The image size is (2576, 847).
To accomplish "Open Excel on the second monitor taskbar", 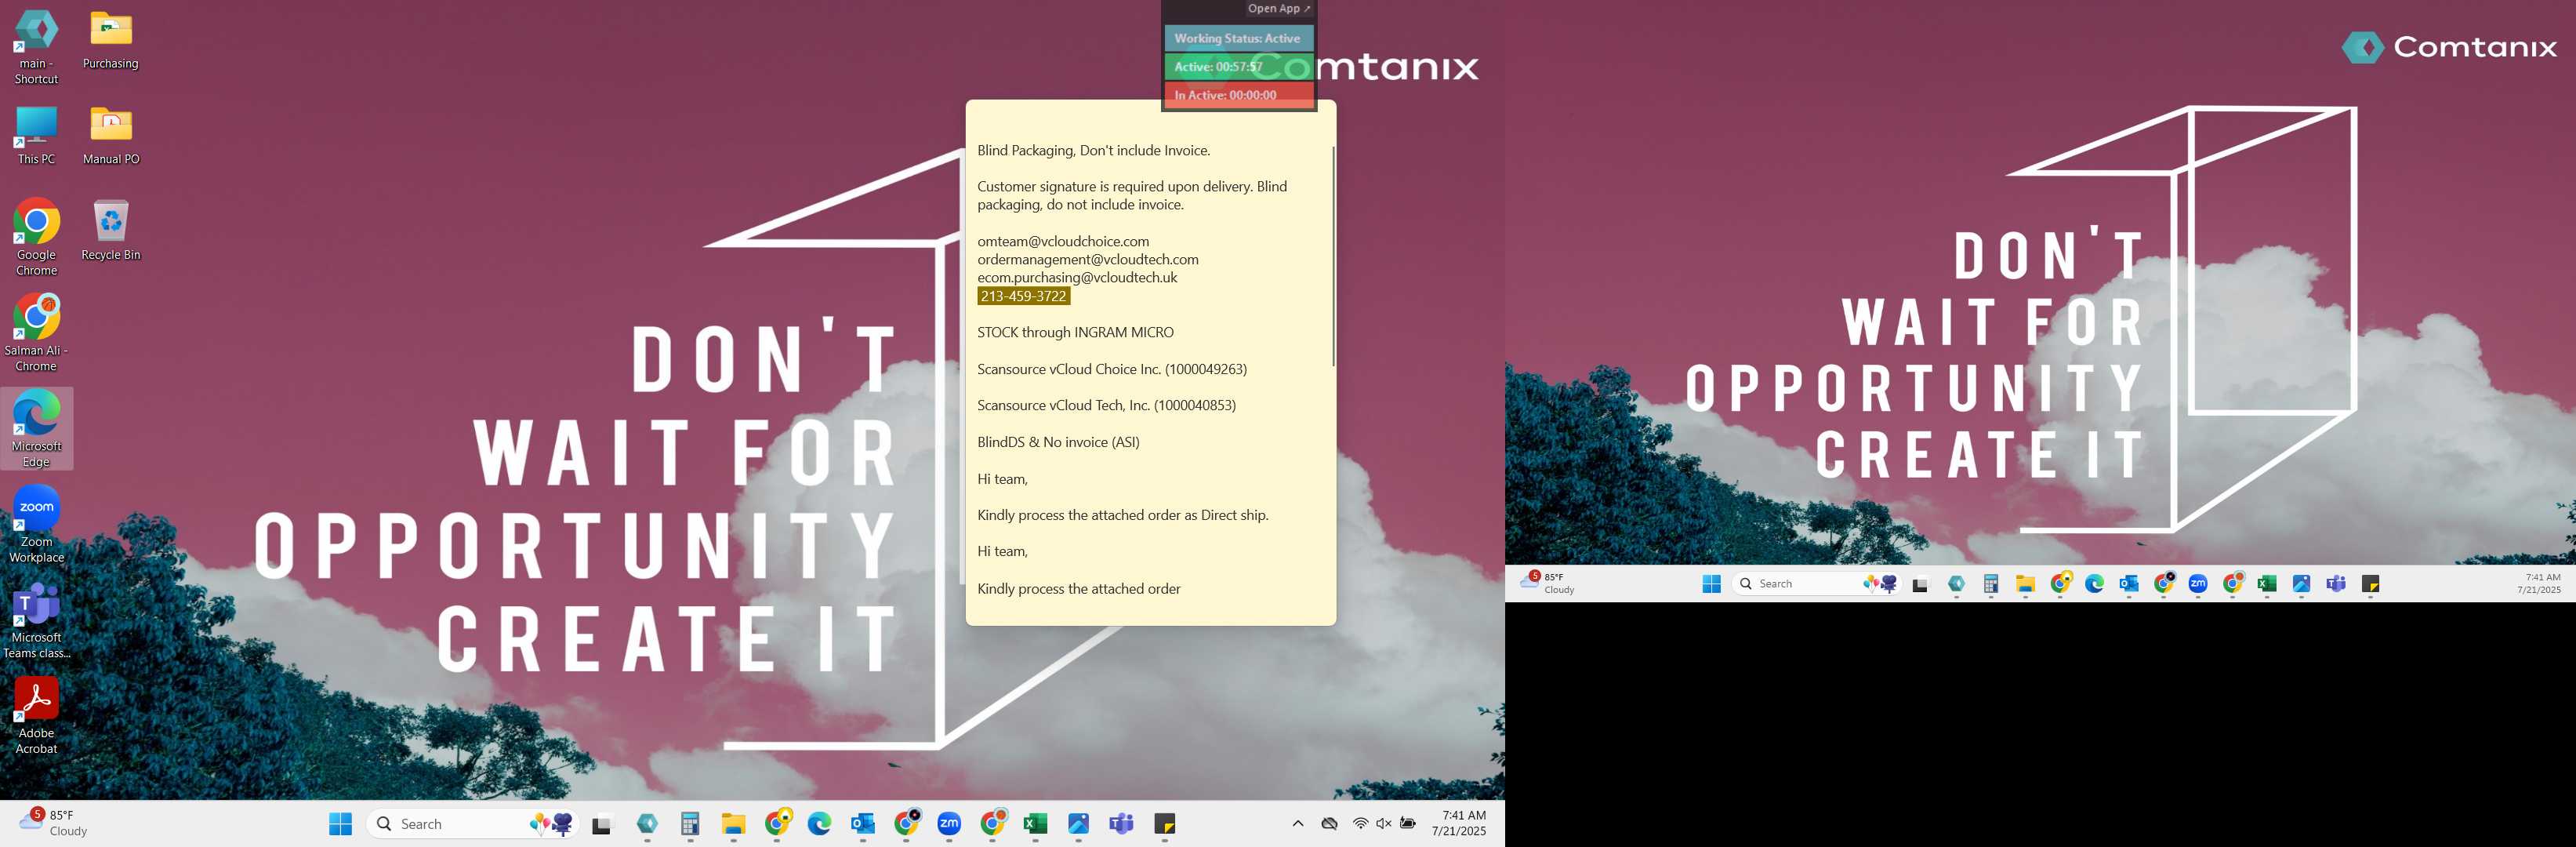I will tap(2267, 584).
